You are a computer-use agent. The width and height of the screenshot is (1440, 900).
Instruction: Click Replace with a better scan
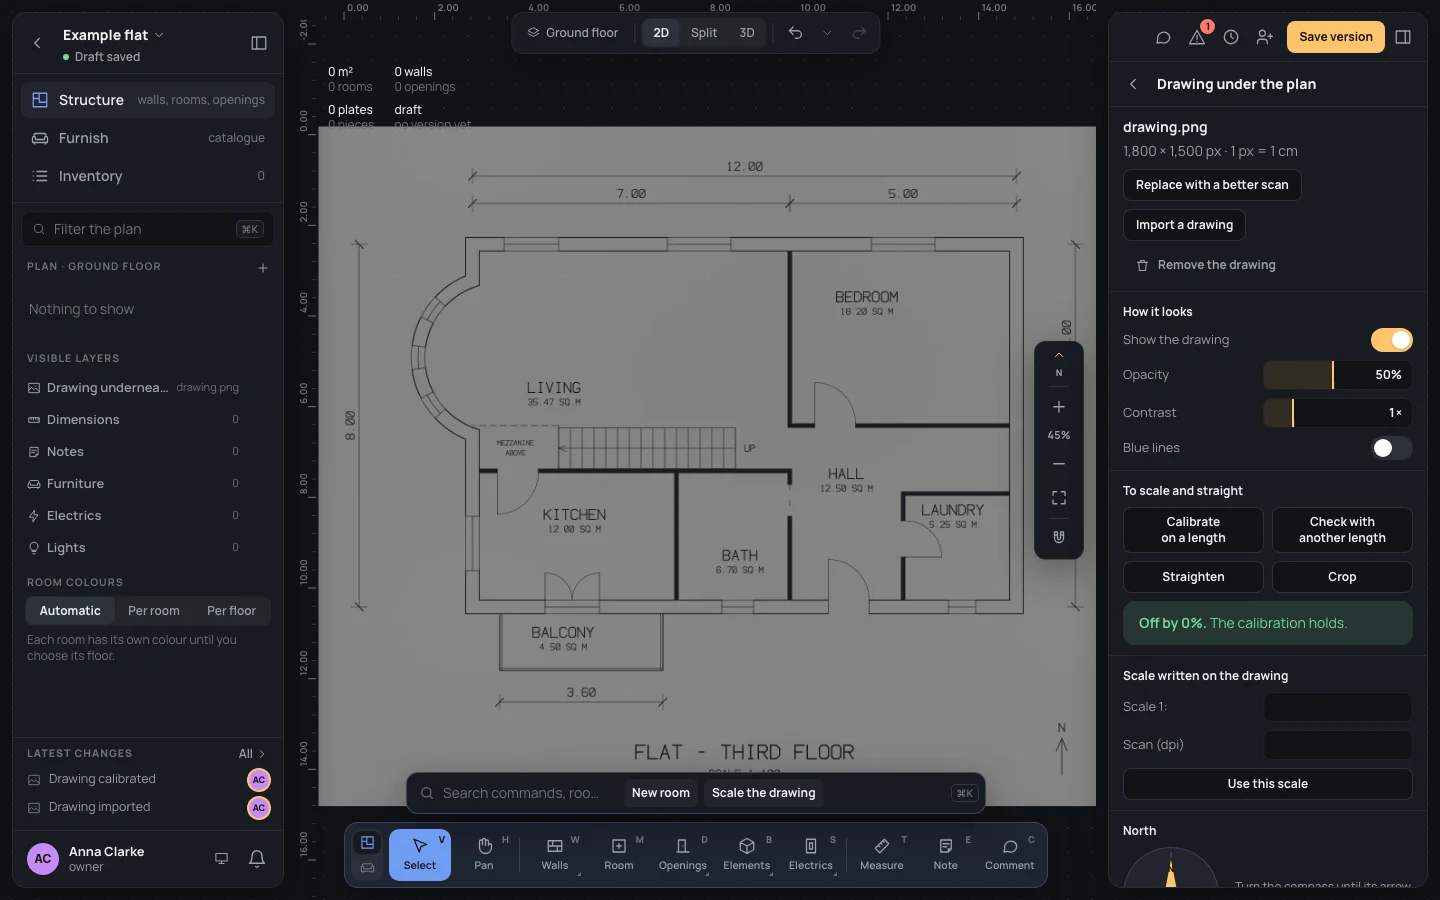point(1212,185)
